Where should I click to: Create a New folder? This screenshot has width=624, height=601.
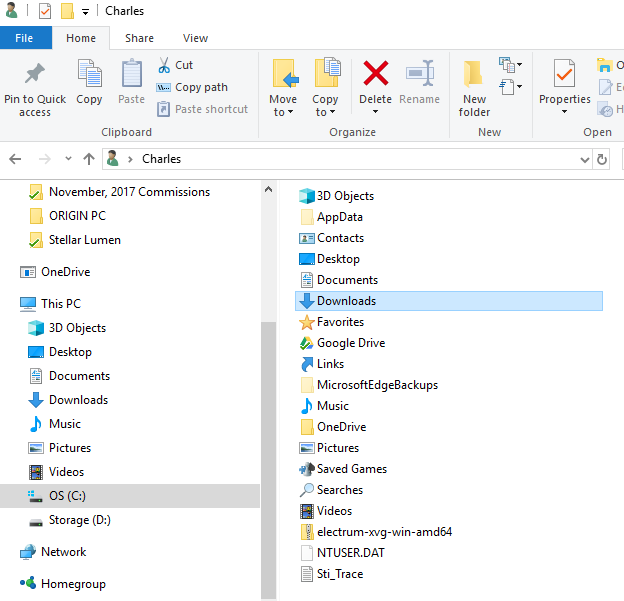coord(474,88)
